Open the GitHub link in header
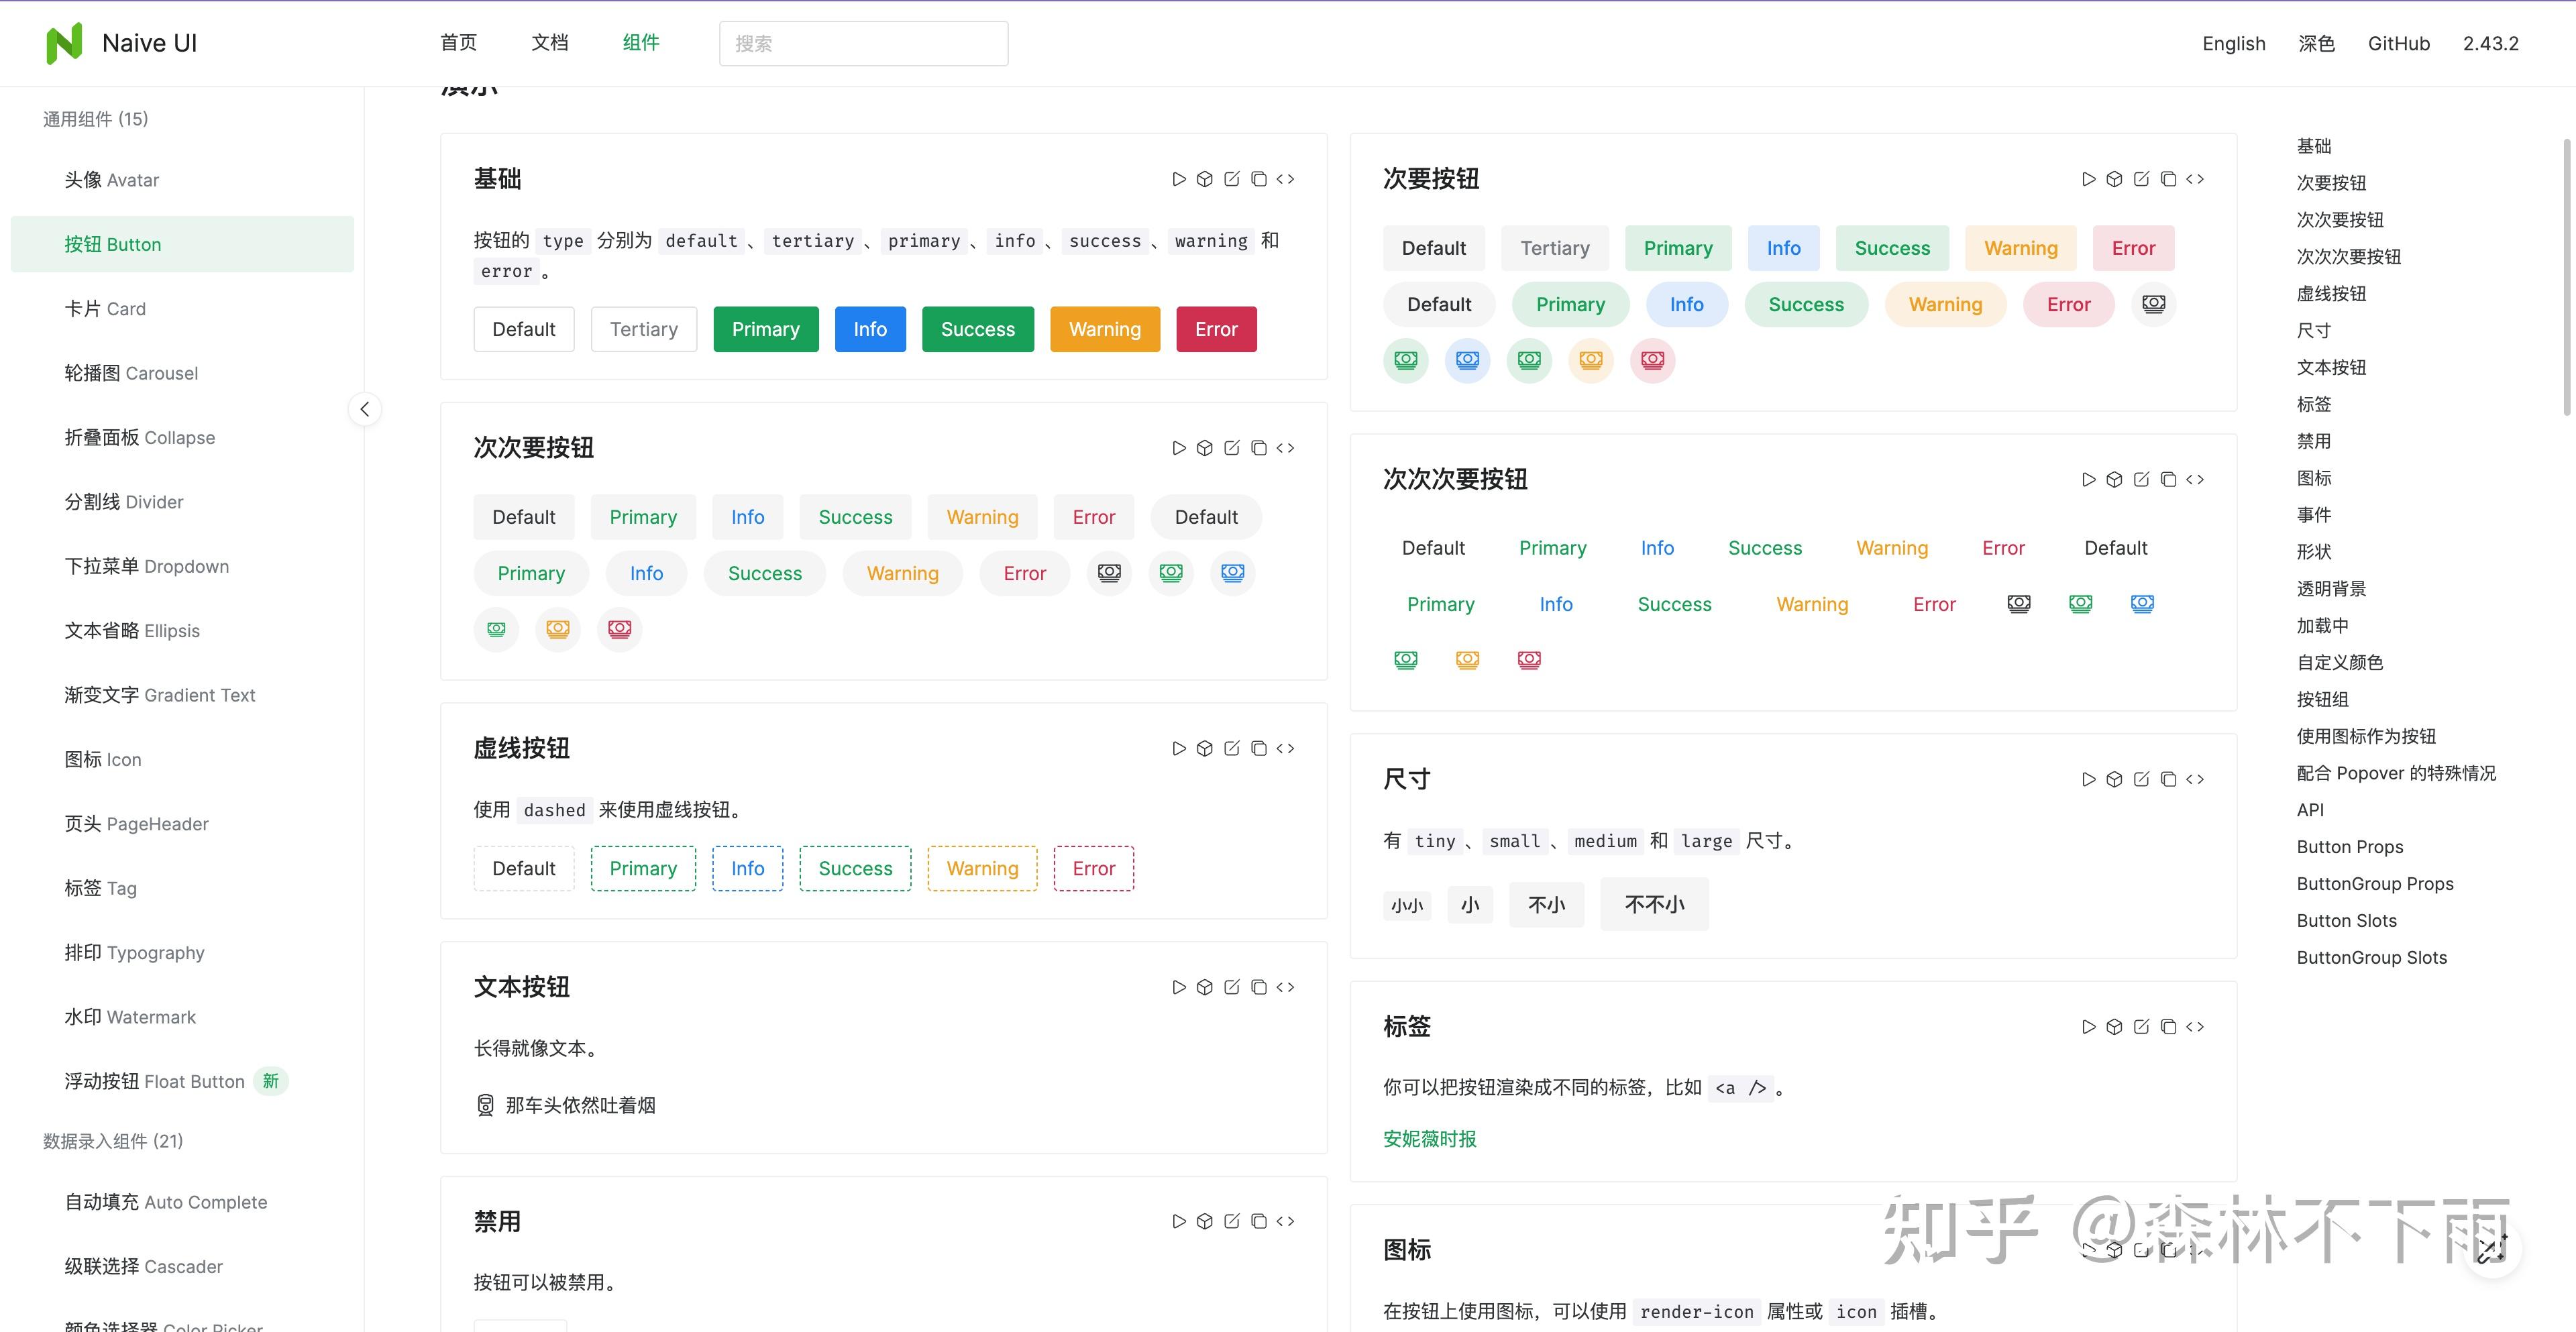The height and width of the screenshot is (1332, 2576). 2398,43
